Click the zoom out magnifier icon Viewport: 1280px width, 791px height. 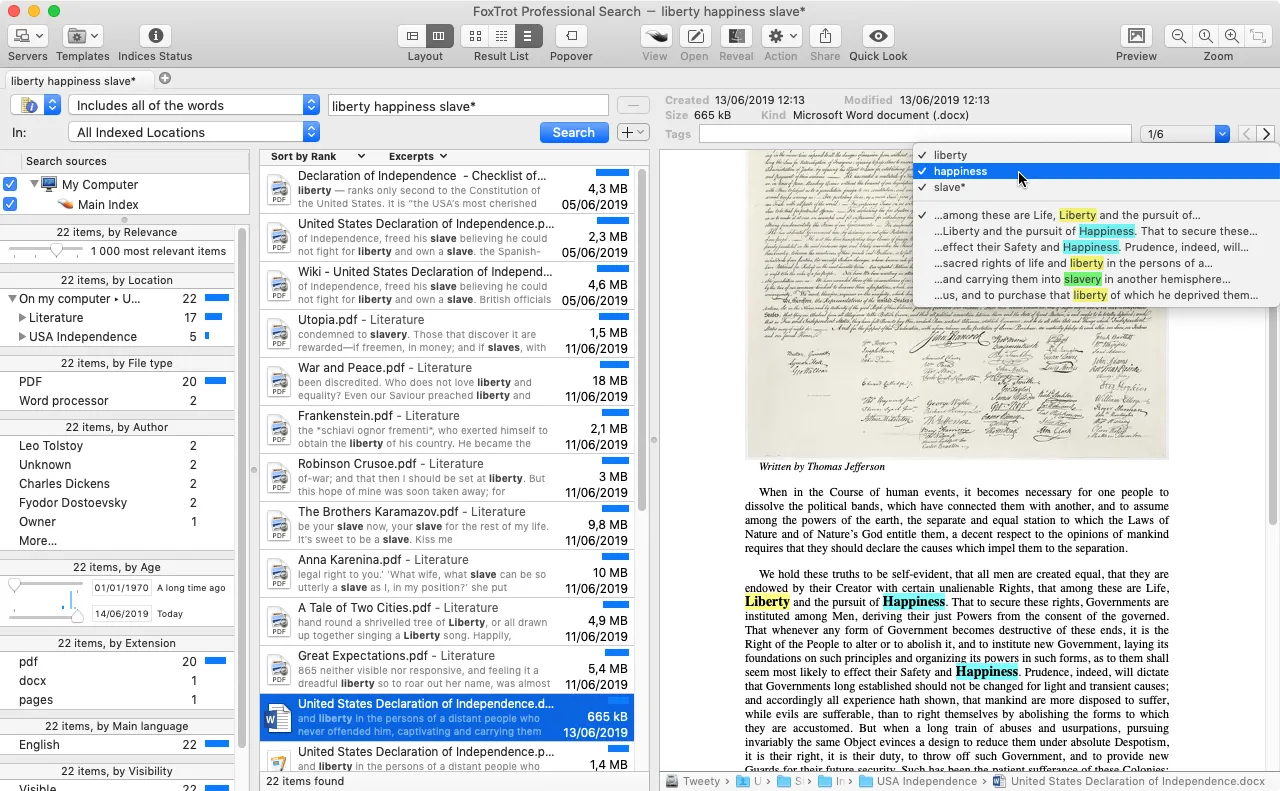1178,35
